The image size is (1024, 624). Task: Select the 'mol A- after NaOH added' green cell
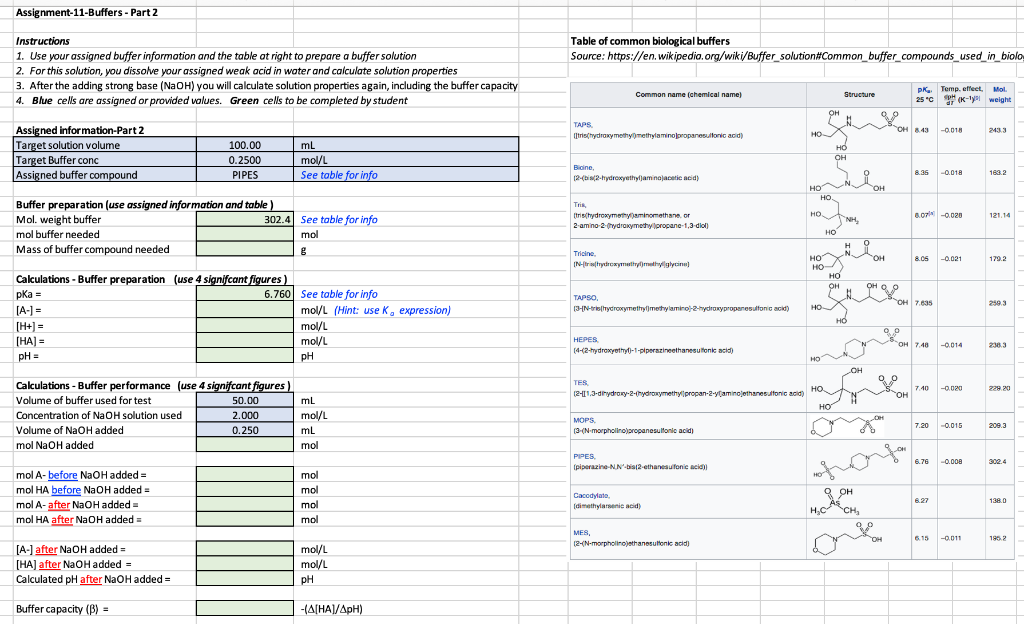(245, 505)
